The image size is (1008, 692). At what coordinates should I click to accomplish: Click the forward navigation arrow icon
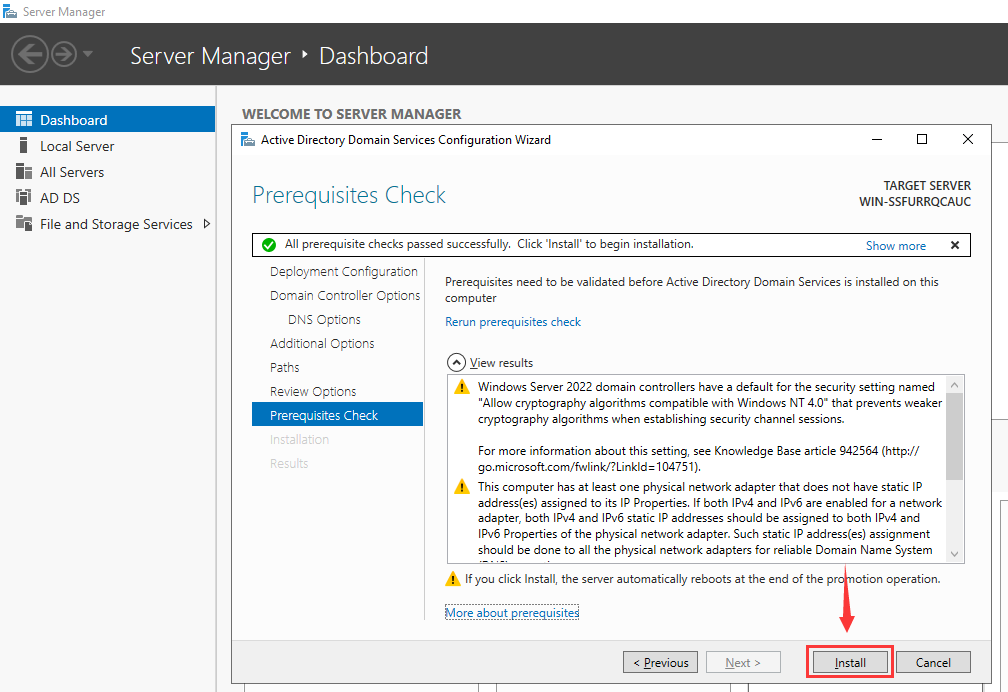64,54
